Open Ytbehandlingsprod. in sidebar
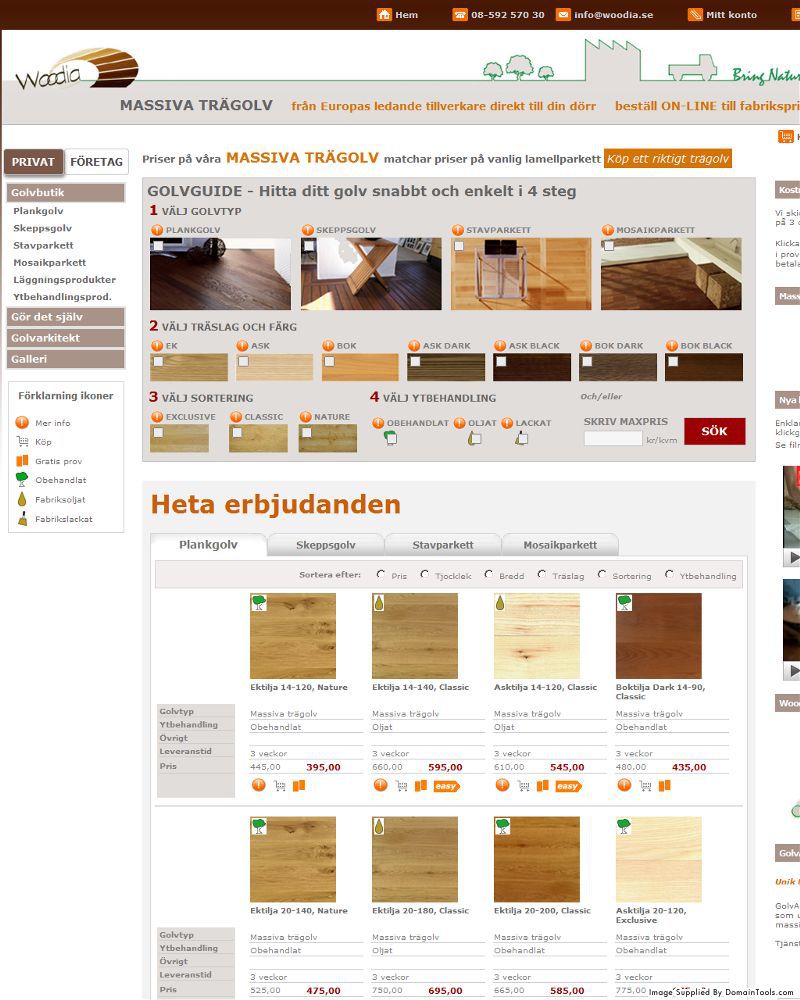This screenshot has width=800, height=1000. click(62, 297)
